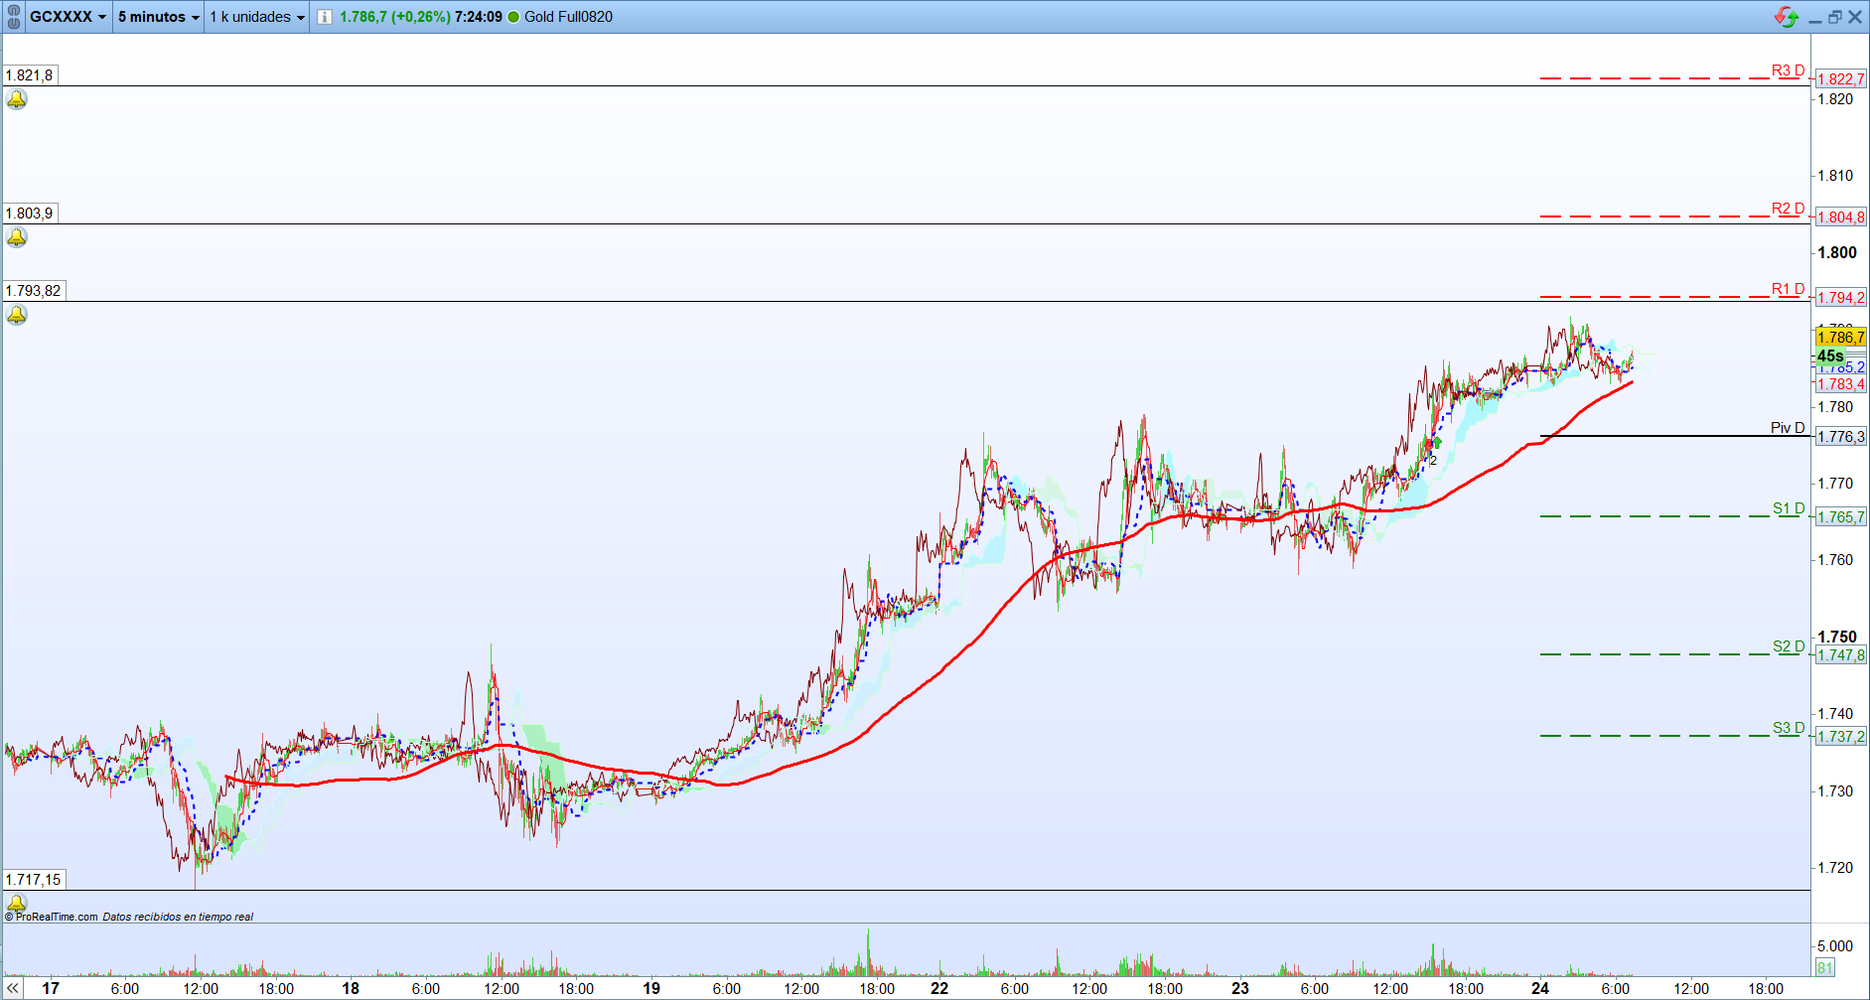This screenshot has height=1000, width=1870.
Task: Close the chart window
Action: tap(1855, 17)
